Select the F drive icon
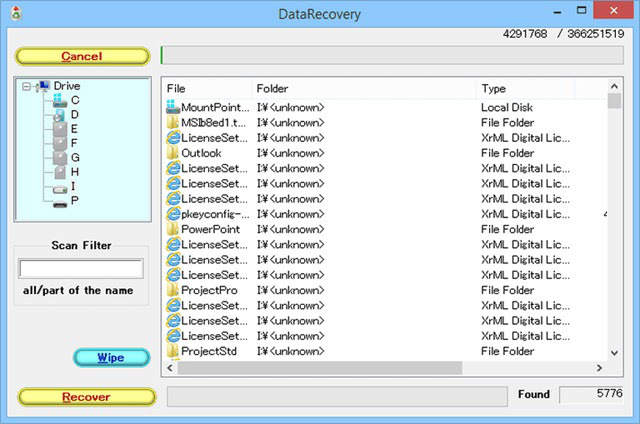 click(x=60, y=144)
